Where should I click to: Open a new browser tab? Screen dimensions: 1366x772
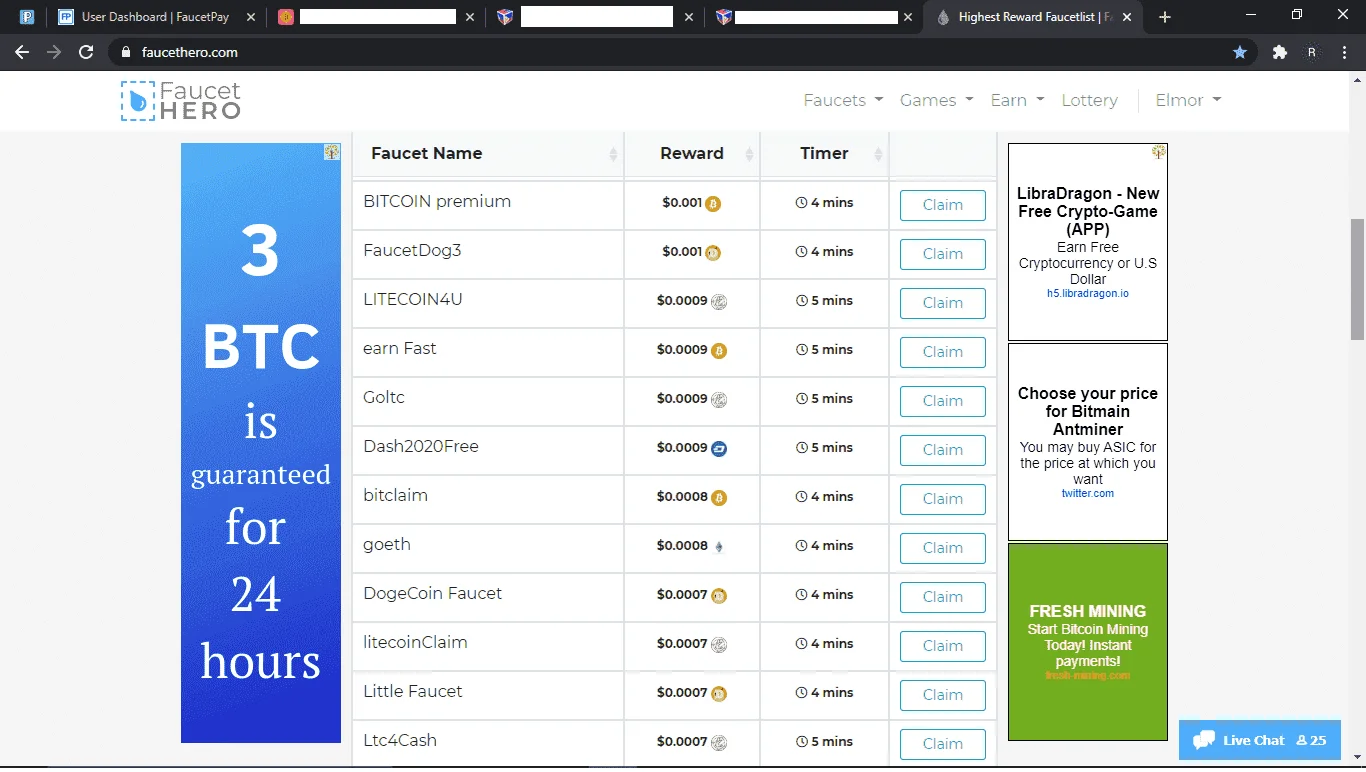coord(1165,17)
